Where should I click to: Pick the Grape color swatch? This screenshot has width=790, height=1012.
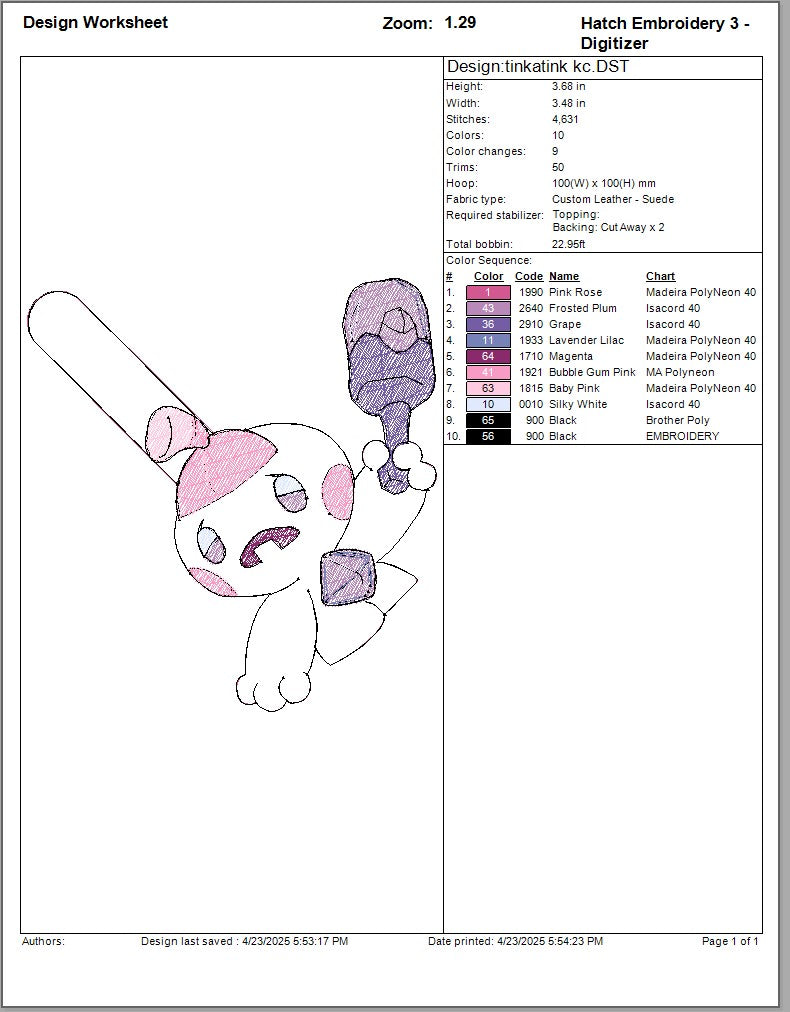[488, 324]
